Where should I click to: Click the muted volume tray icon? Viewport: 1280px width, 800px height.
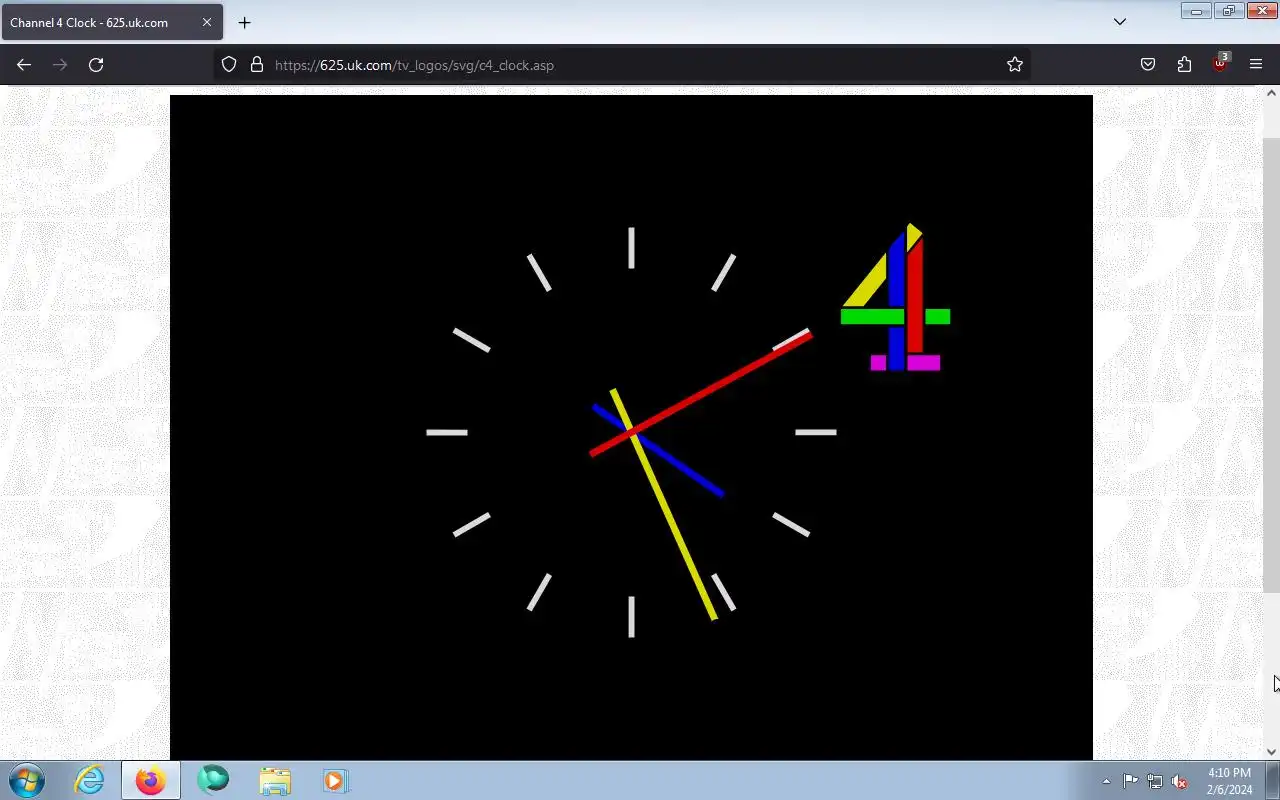1180,781
